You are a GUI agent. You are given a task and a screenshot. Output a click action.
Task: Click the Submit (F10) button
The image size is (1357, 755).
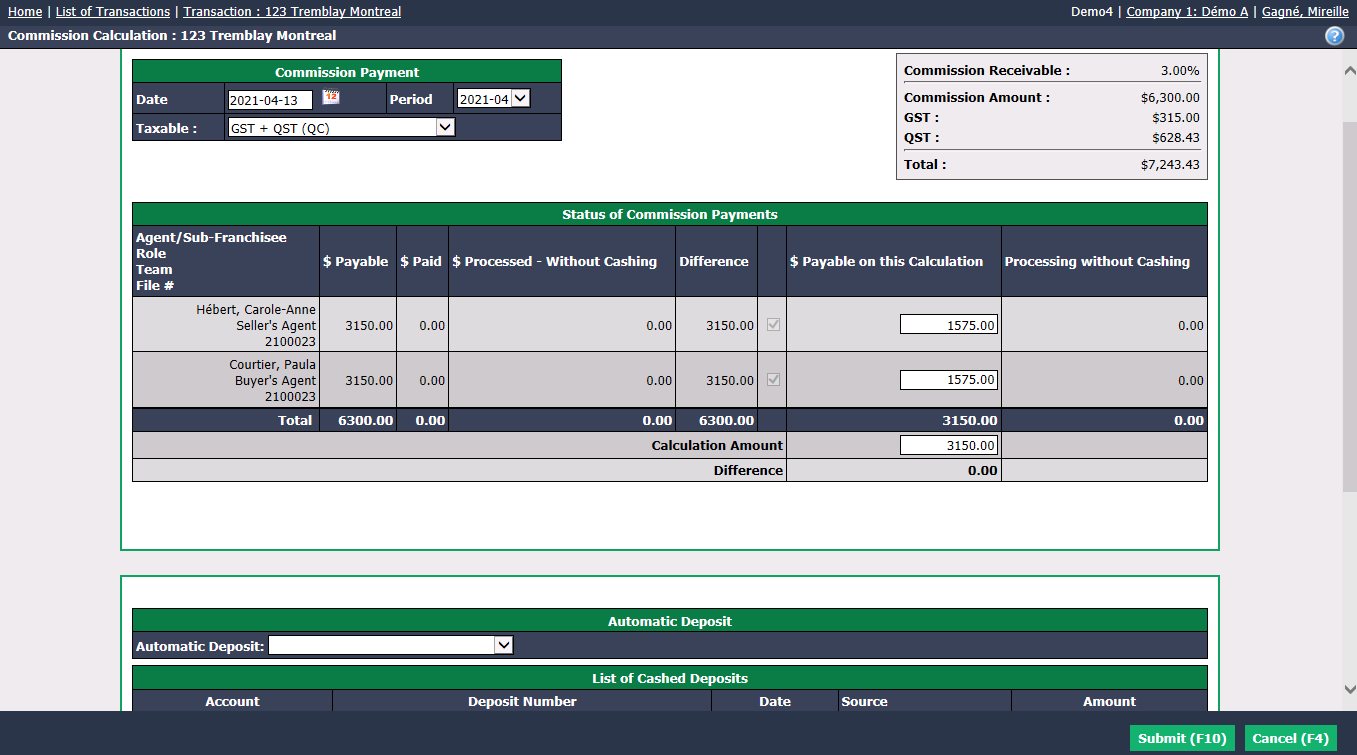(x=1182, y=738)
